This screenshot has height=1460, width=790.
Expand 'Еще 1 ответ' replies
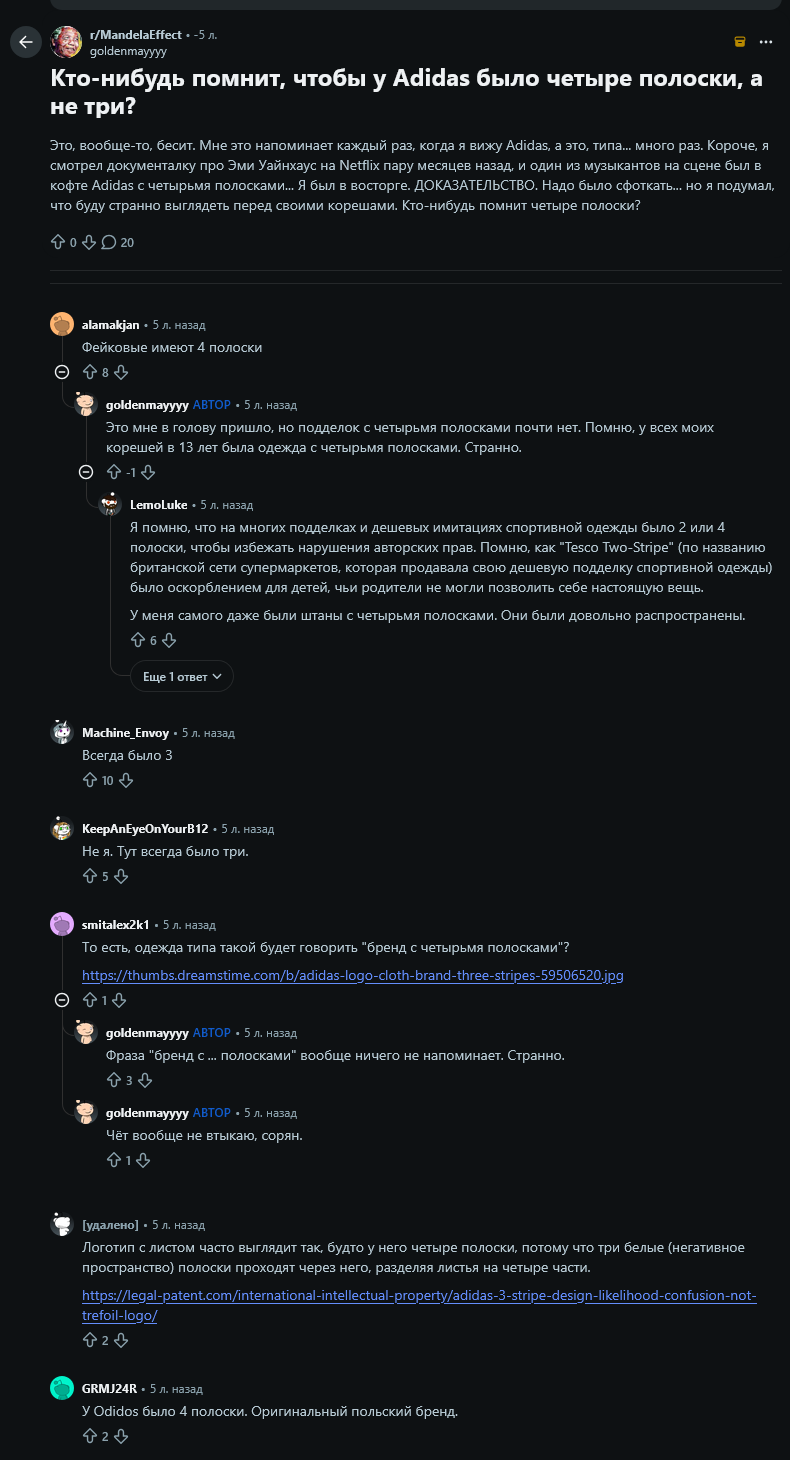tap(182, 677)
